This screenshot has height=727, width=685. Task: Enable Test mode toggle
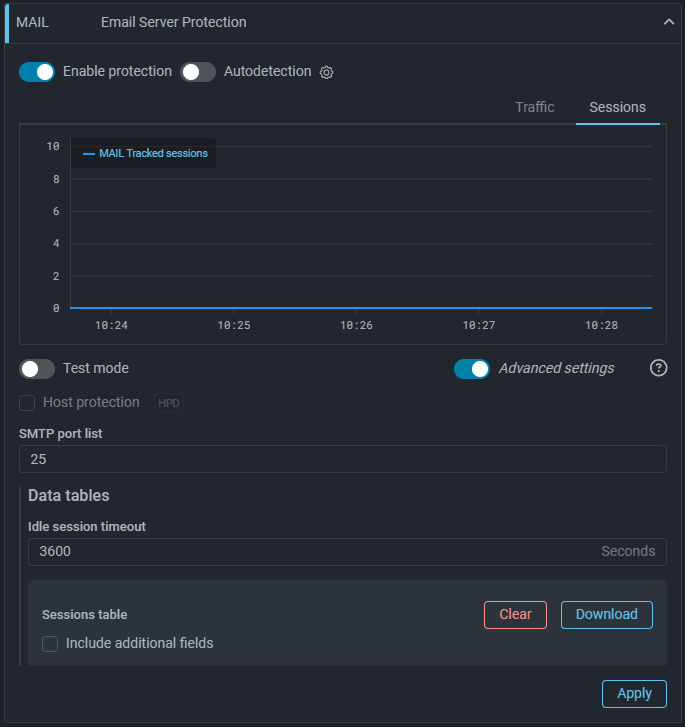[37, 369]
